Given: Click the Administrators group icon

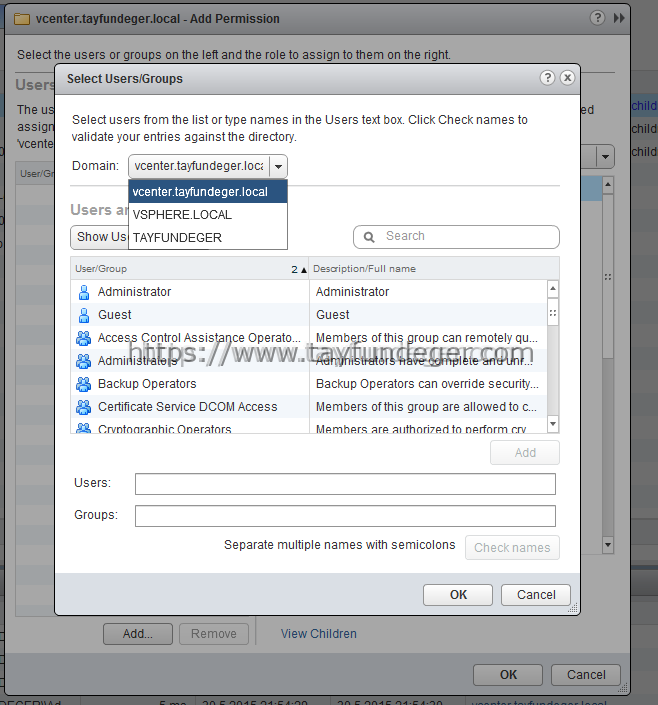Looking at the screenshot, I should pos(83,361).
